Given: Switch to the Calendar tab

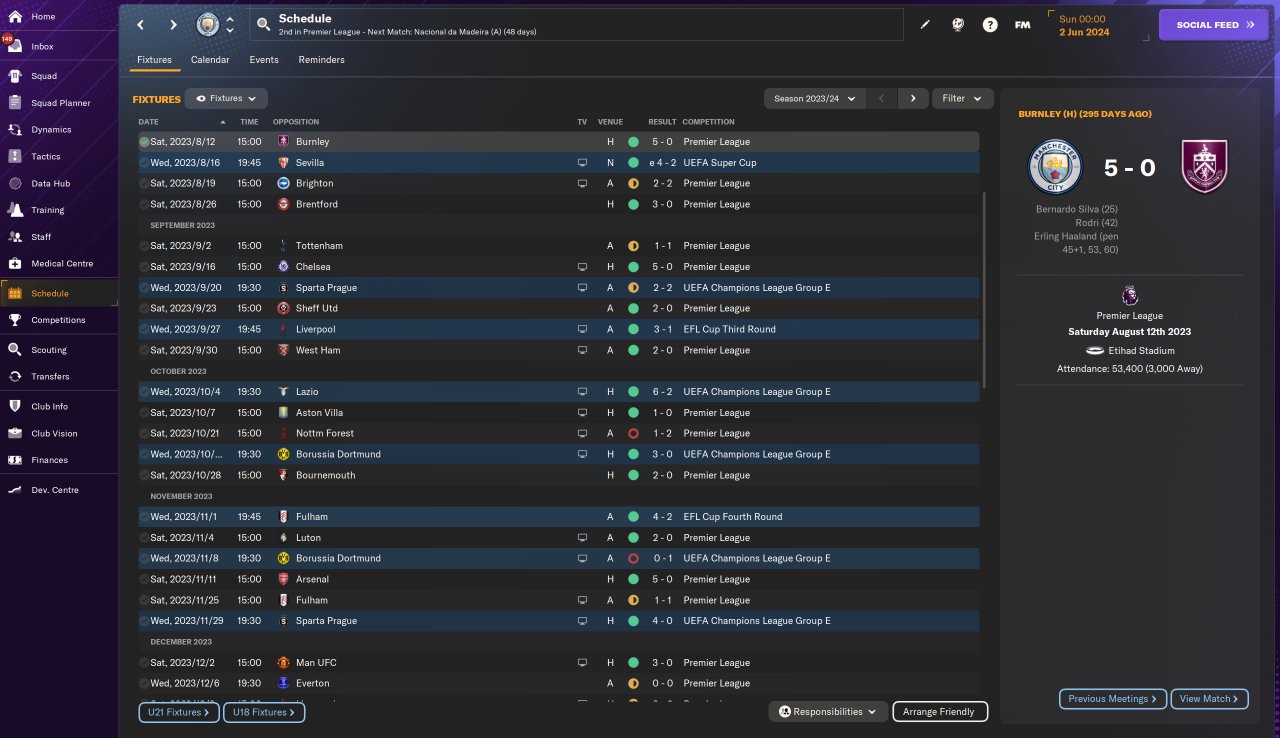Looking at the screenshot, I should (210, 60).
